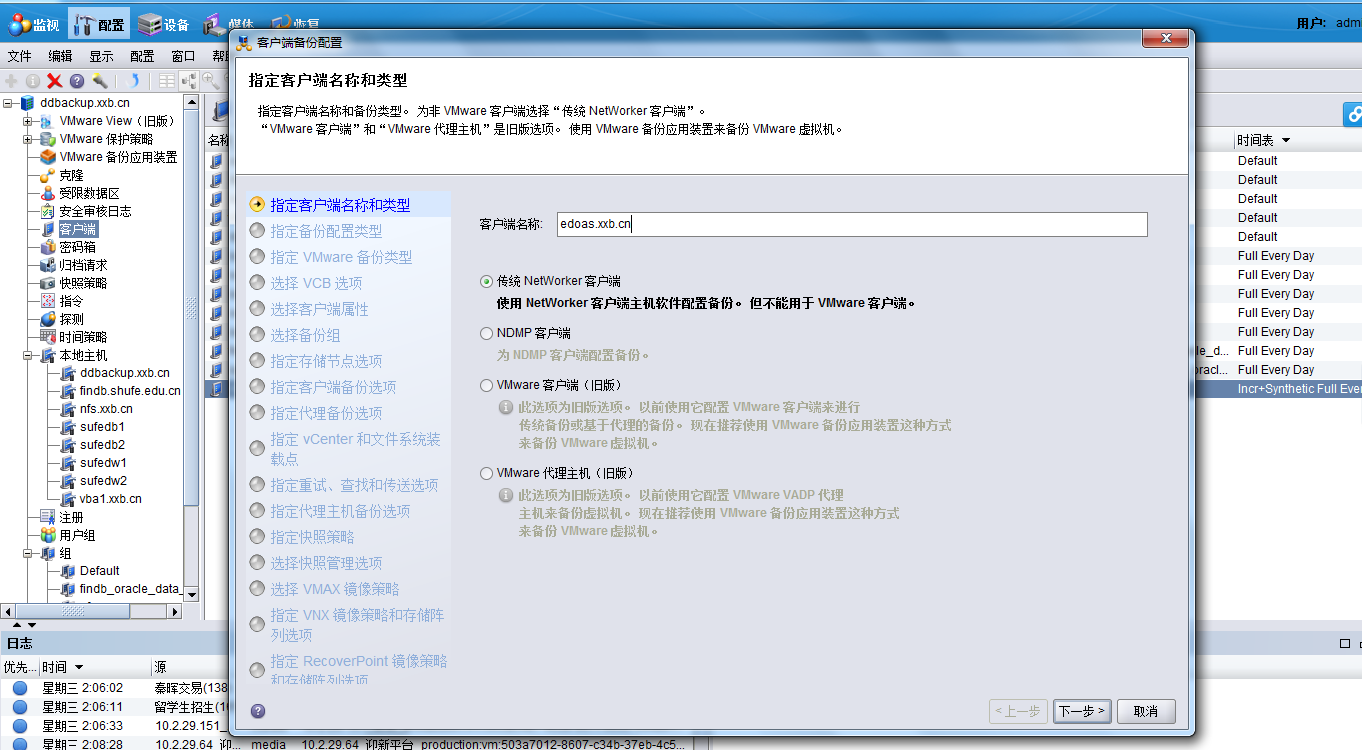The height and width of the screenshot is (750, 1362).
Task: Close the 客户端备份配置 dialog
Action: (1167, 39)
